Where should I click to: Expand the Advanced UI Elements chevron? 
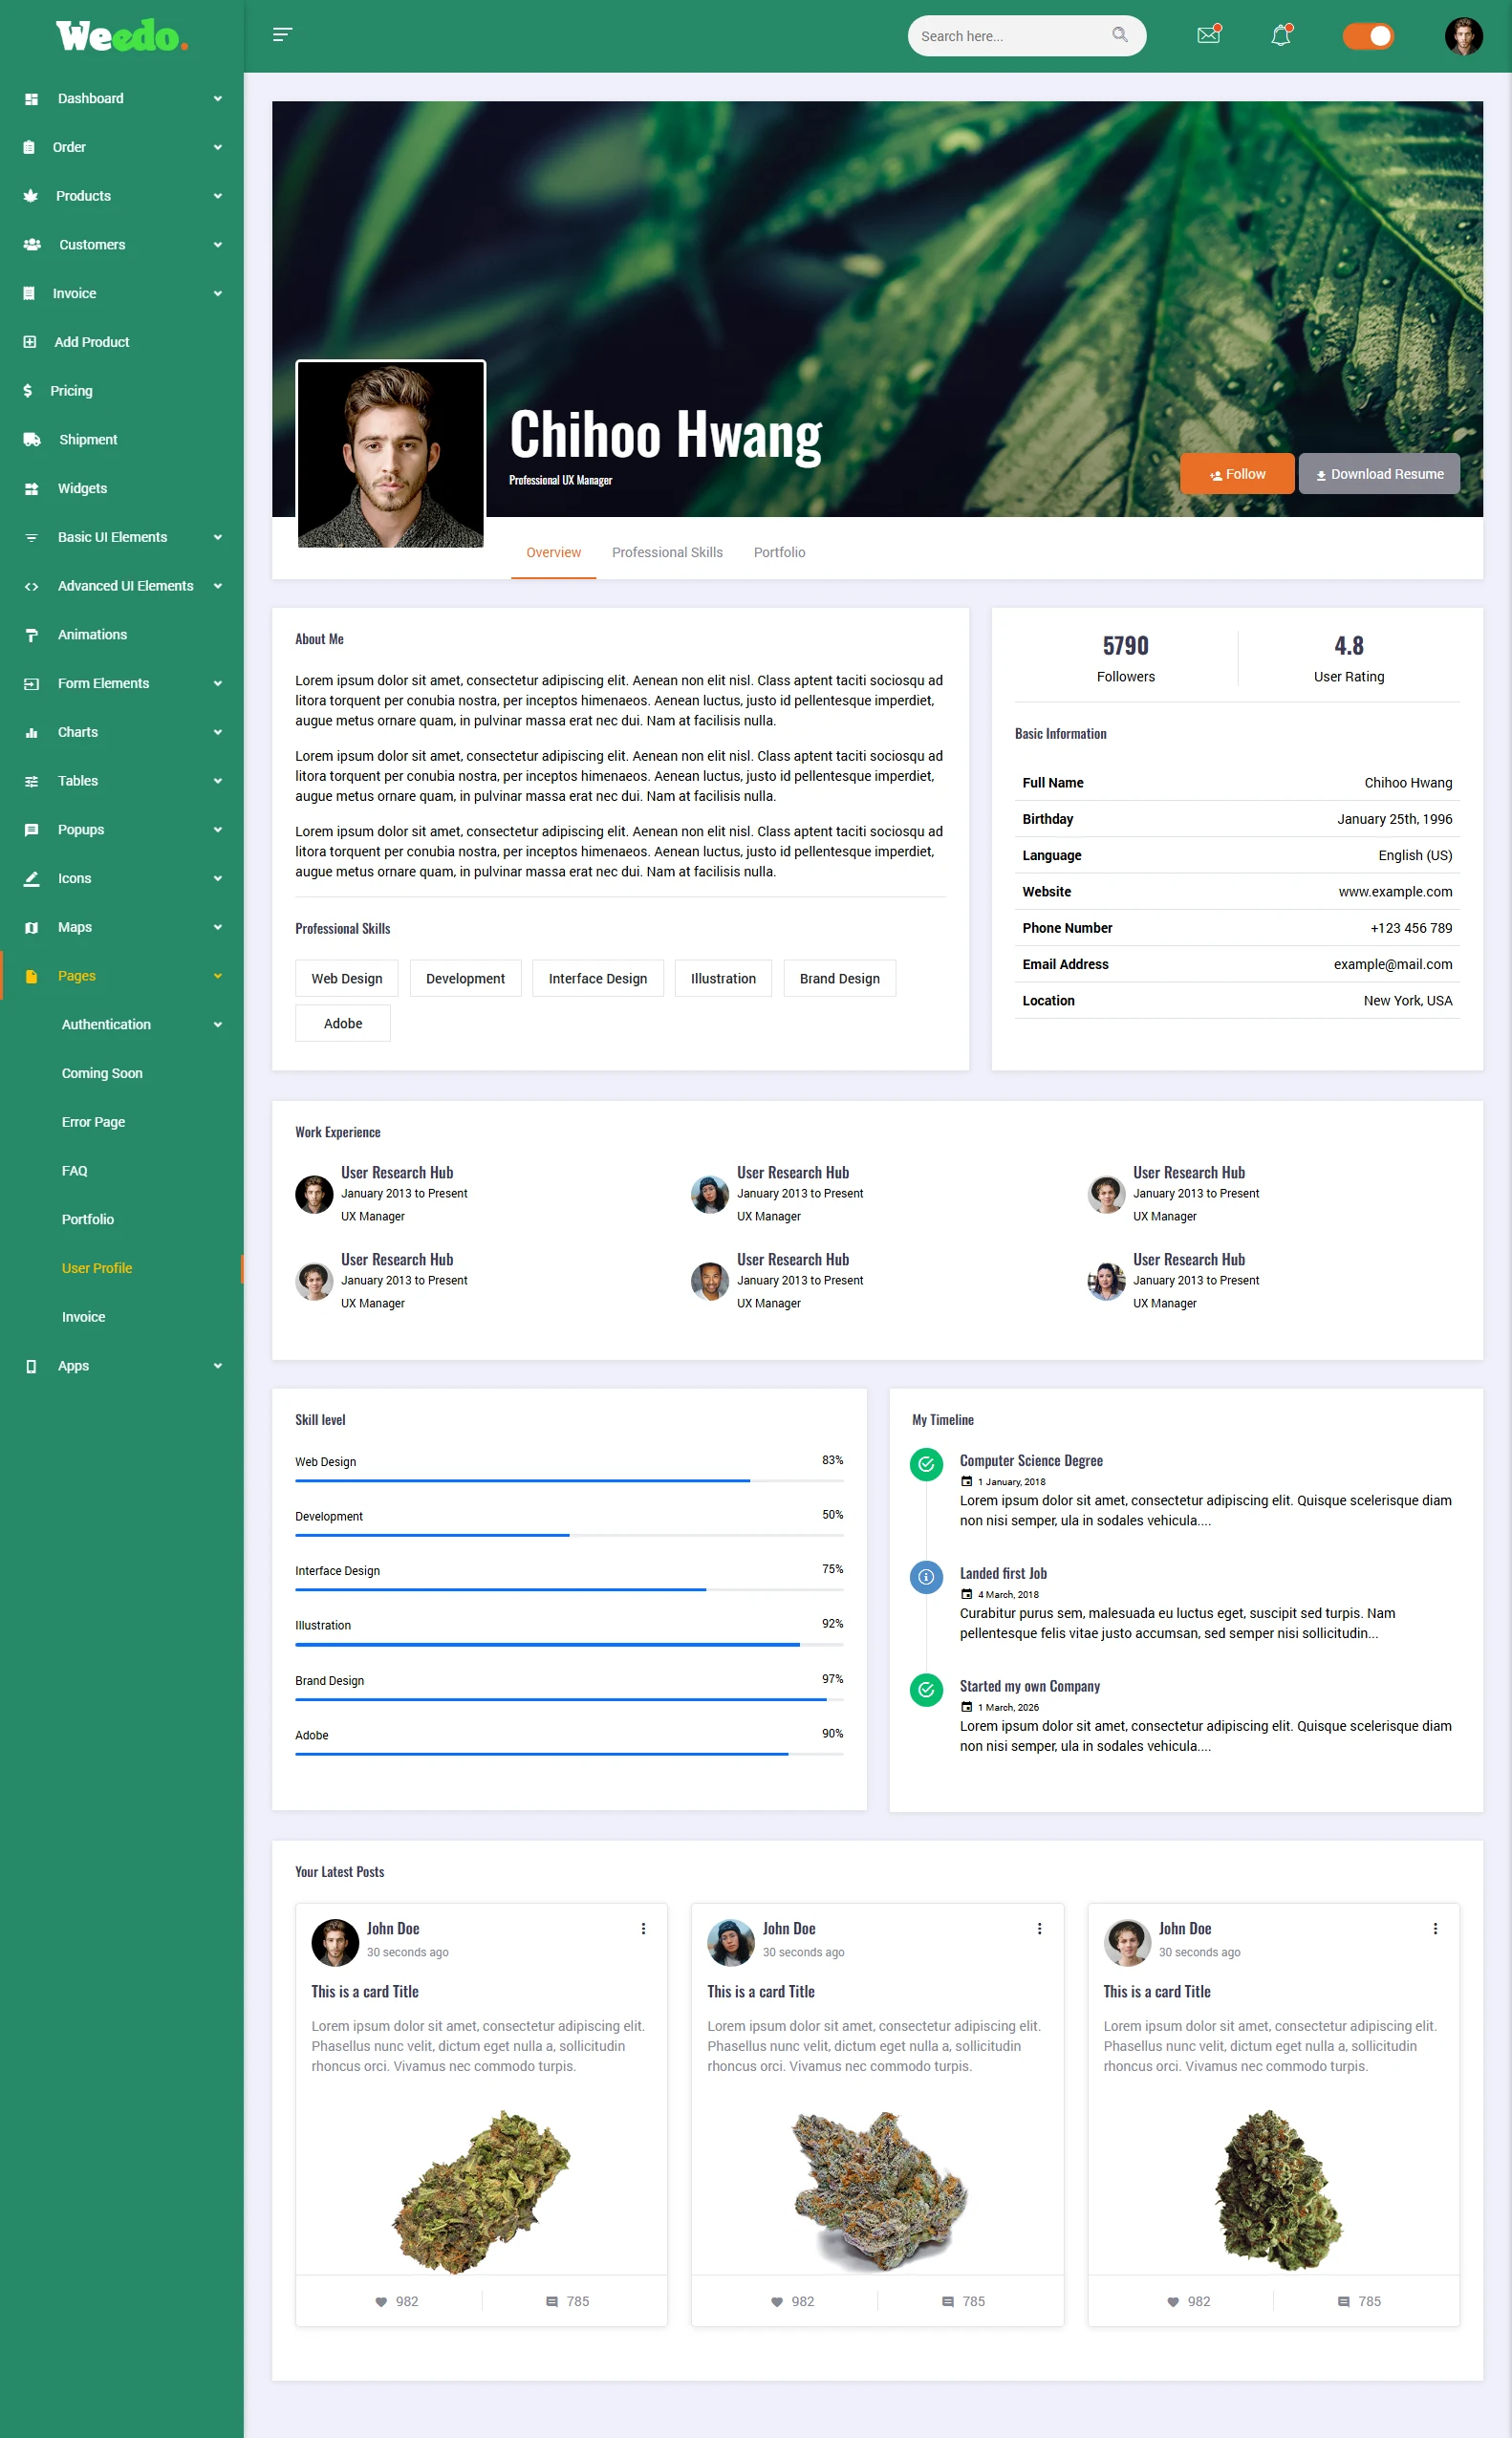[218, 586]
